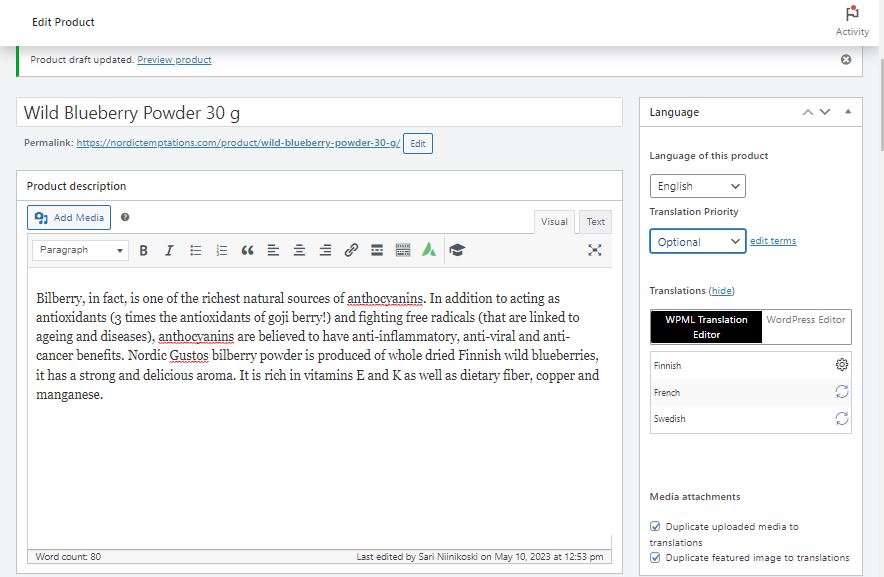
Task: Align text left
Action: pyautogui.click(x=273, y=250)
